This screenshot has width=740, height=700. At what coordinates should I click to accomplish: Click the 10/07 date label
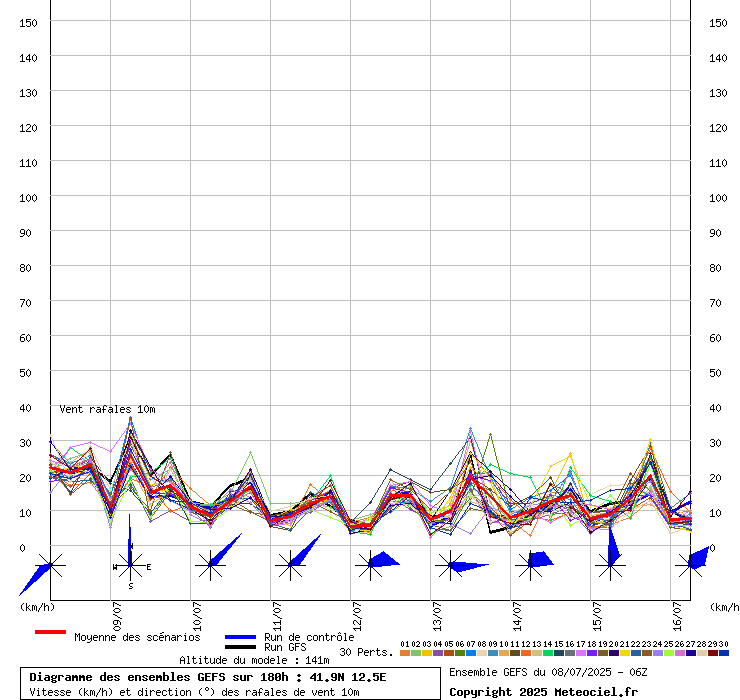click(x=197, y=616)
